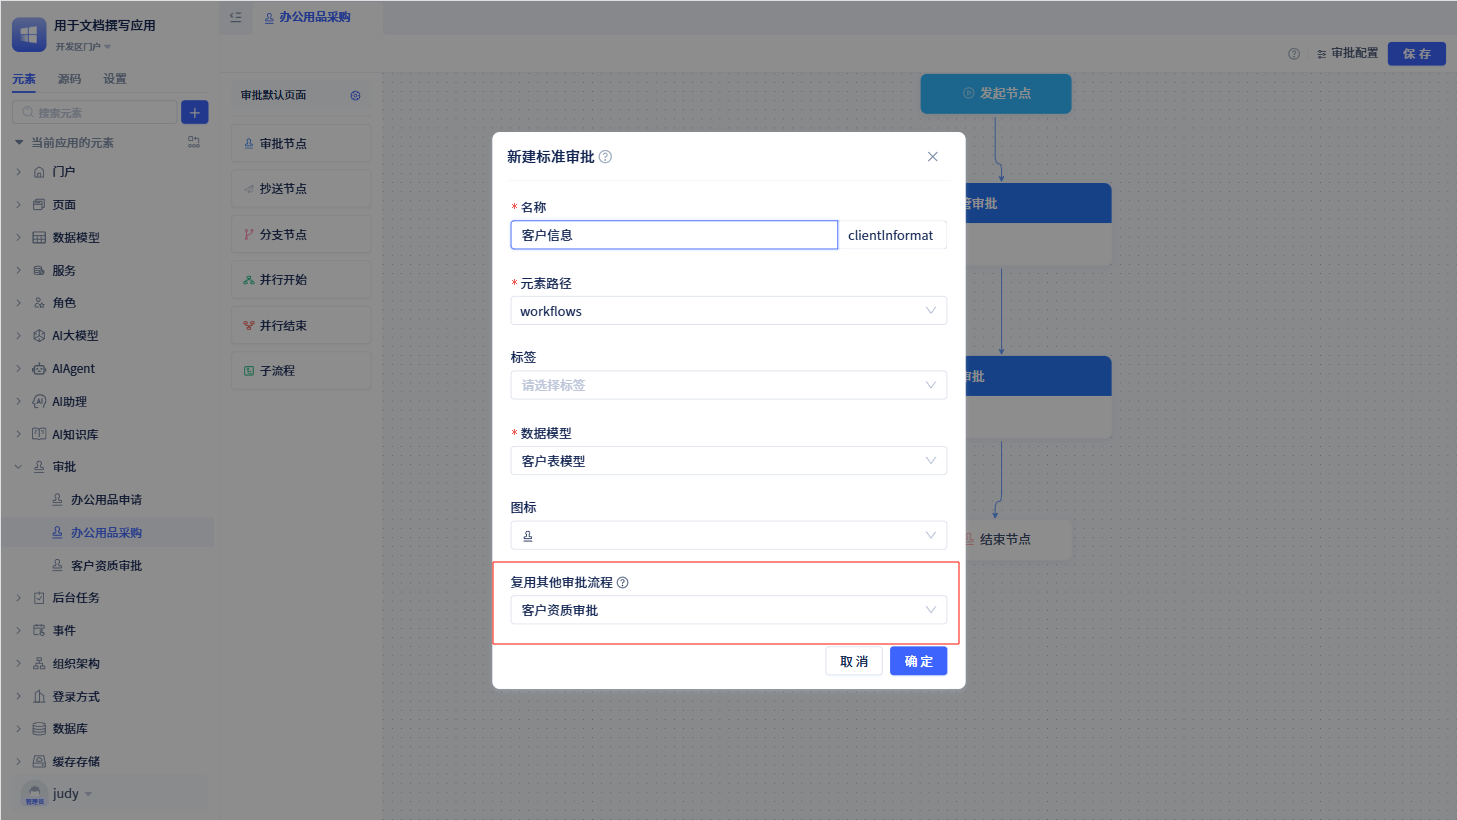The image size is (1457, 820).
Task: Click the AI知识库 book icon
Action: pyautogui.click(x=39, y=434)
